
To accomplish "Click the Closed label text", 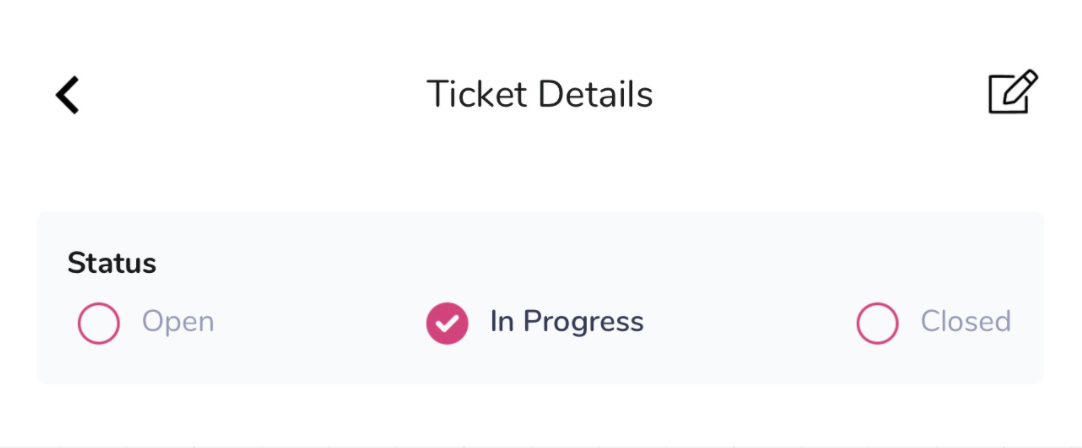I will pos(966,322).
